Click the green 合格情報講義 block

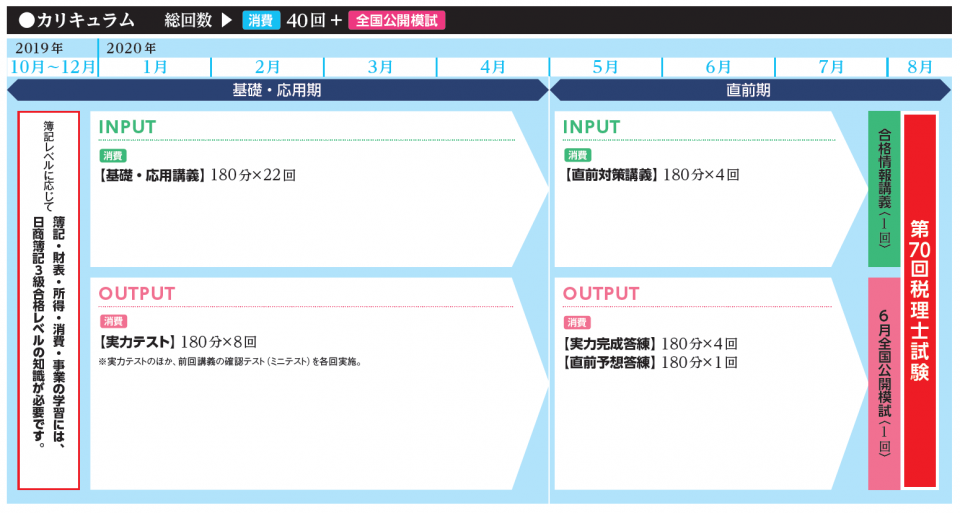(x=884, y=189)
